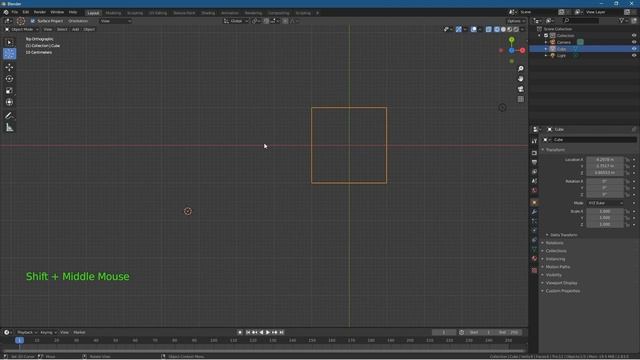Activate the Rotate tool
Image resolution: width=640 pixels, height=360 pixels.
9,79
